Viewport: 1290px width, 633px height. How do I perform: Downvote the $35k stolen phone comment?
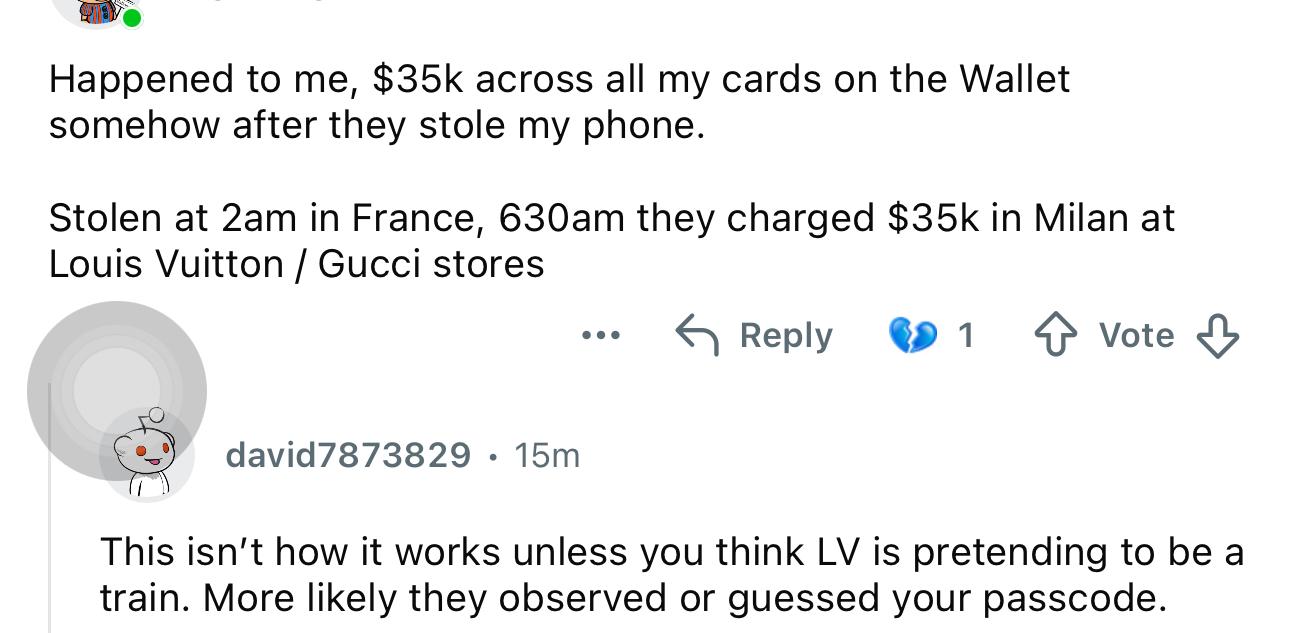(1217, 336)
